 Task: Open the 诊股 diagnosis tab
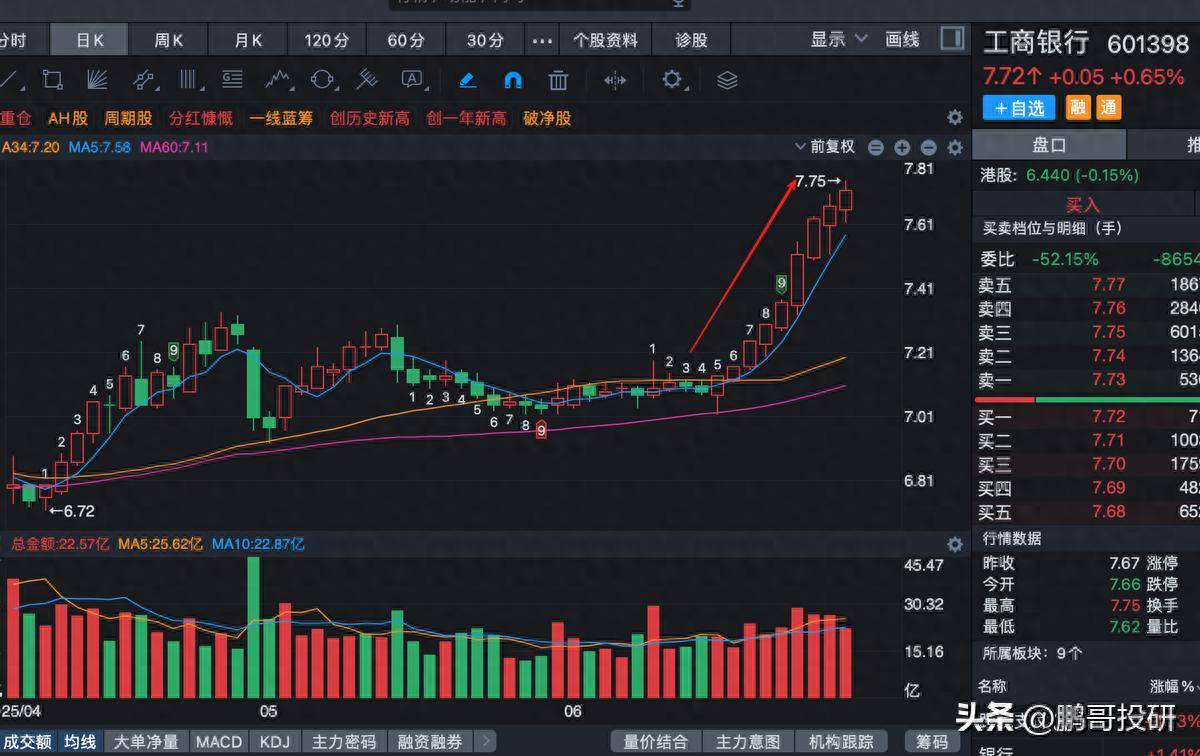click(x=690, y=39)
